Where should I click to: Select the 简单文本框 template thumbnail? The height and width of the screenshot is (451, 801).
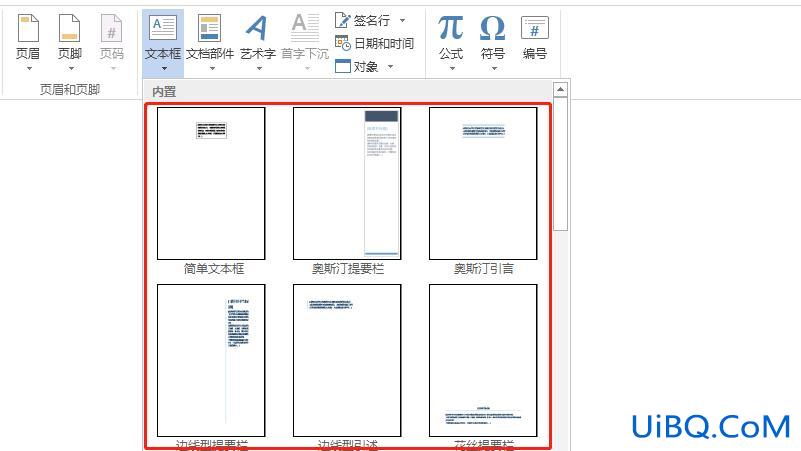211,183
